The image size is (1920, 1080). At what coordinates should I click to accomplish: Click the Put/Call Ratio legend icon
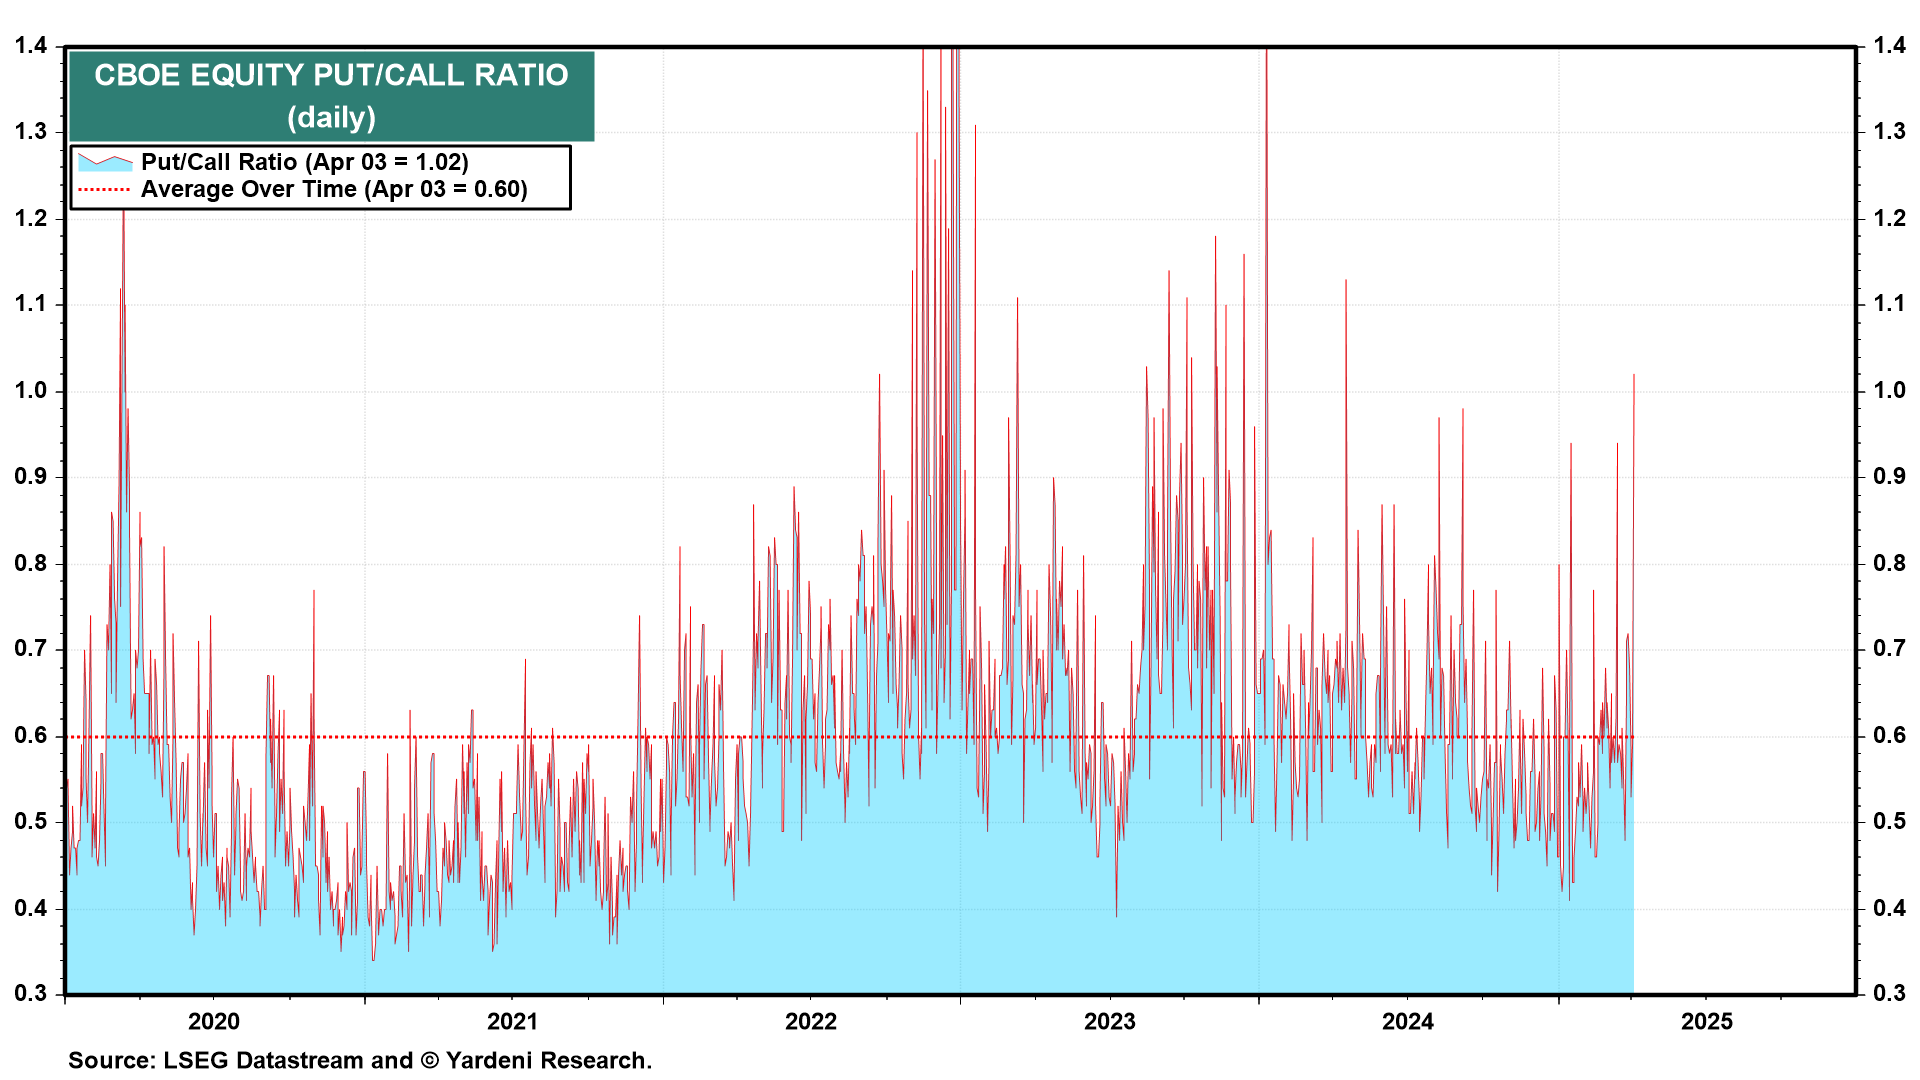tap(105, 162)
